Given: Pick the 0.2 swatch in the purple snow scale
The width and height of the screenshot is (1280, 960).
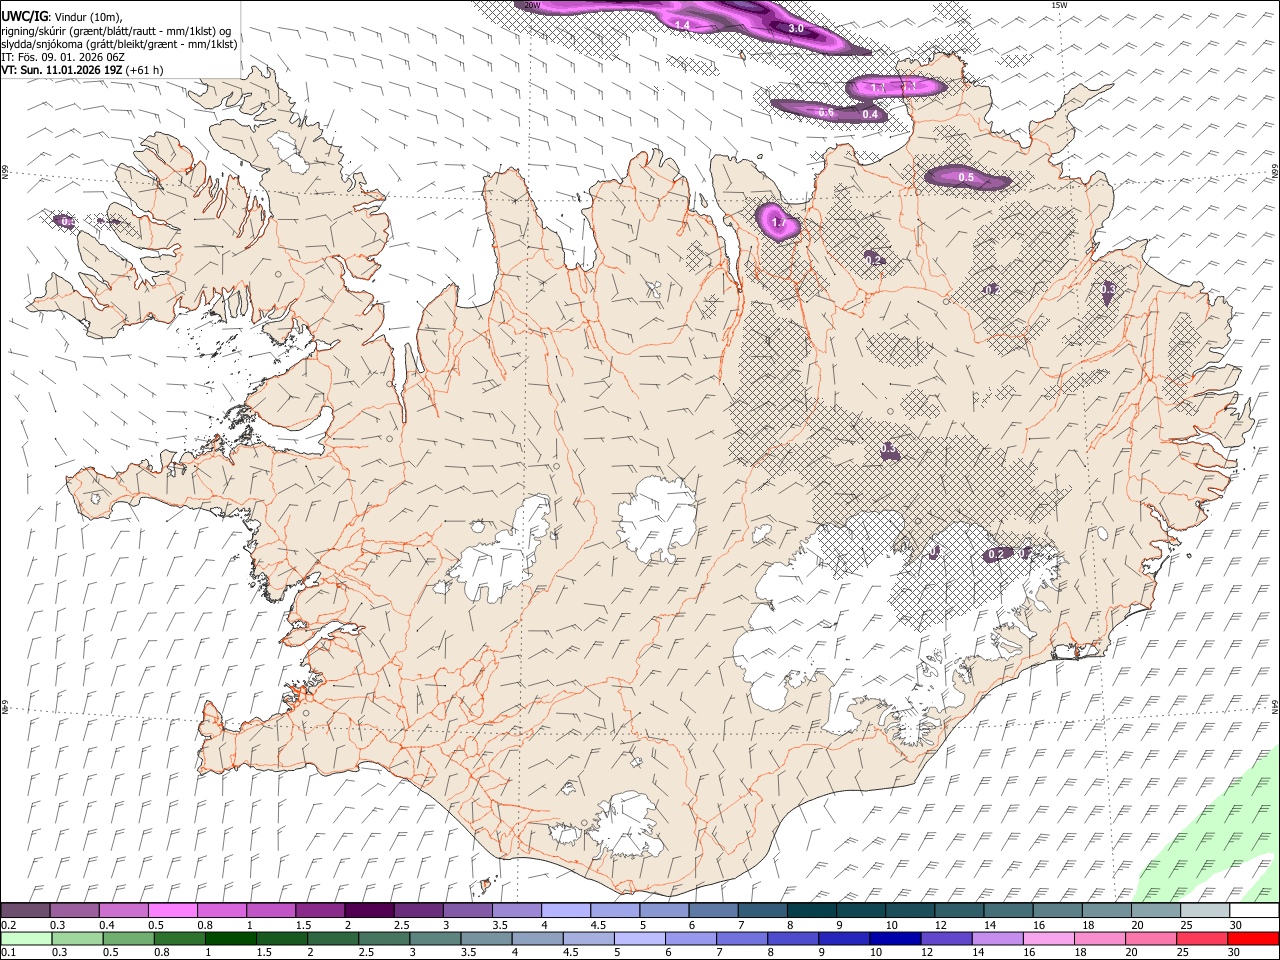Looking at the screenshot, I should click(x=25, y=910).
